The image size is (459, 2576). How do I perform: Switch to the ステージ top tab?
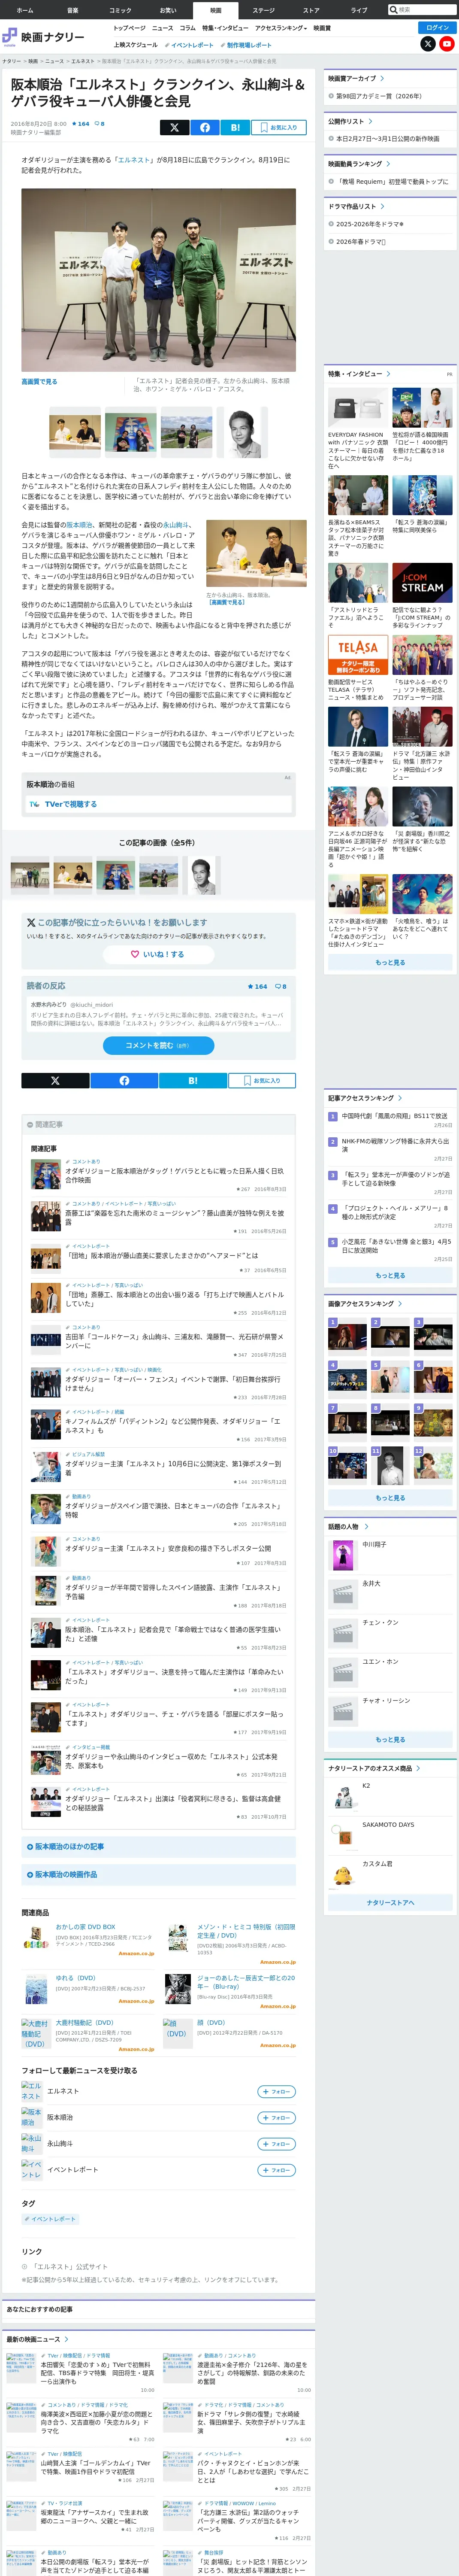[263, 10]
